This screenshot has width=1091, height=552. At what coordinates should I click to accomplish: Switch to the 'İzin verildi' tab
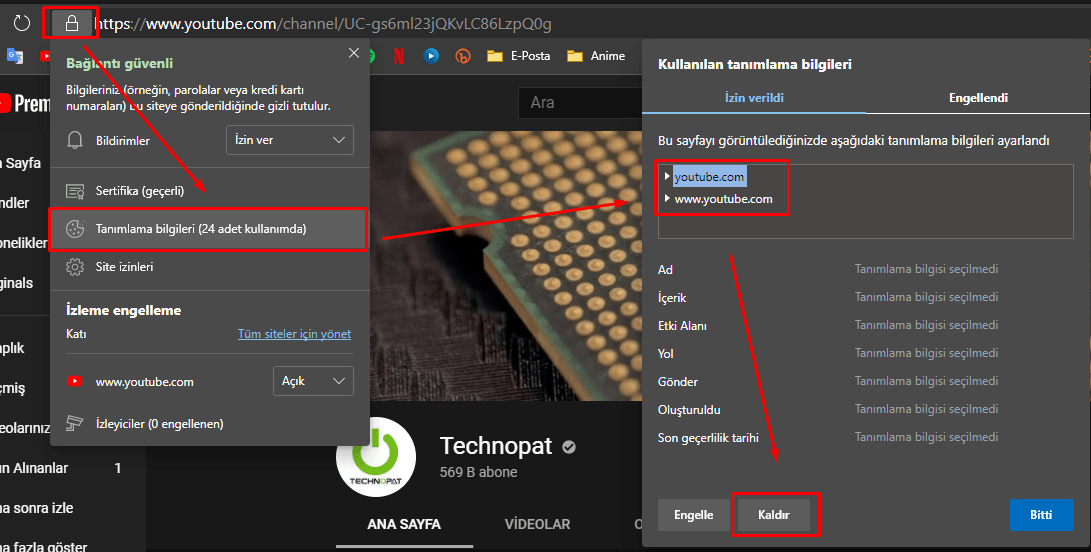(754, 97)
